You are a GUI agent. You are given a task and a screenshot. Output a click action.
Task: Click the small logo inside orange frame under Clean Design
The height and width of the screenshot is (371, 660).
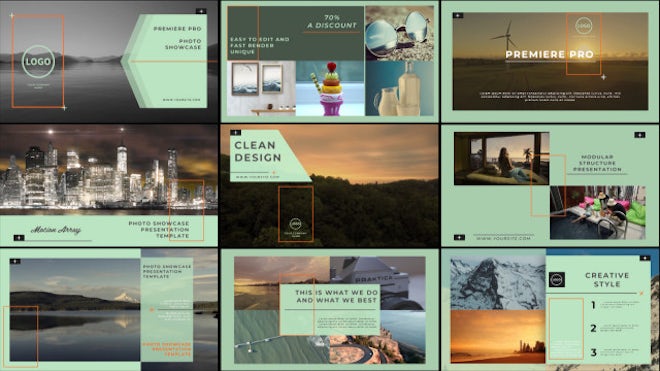295,224
